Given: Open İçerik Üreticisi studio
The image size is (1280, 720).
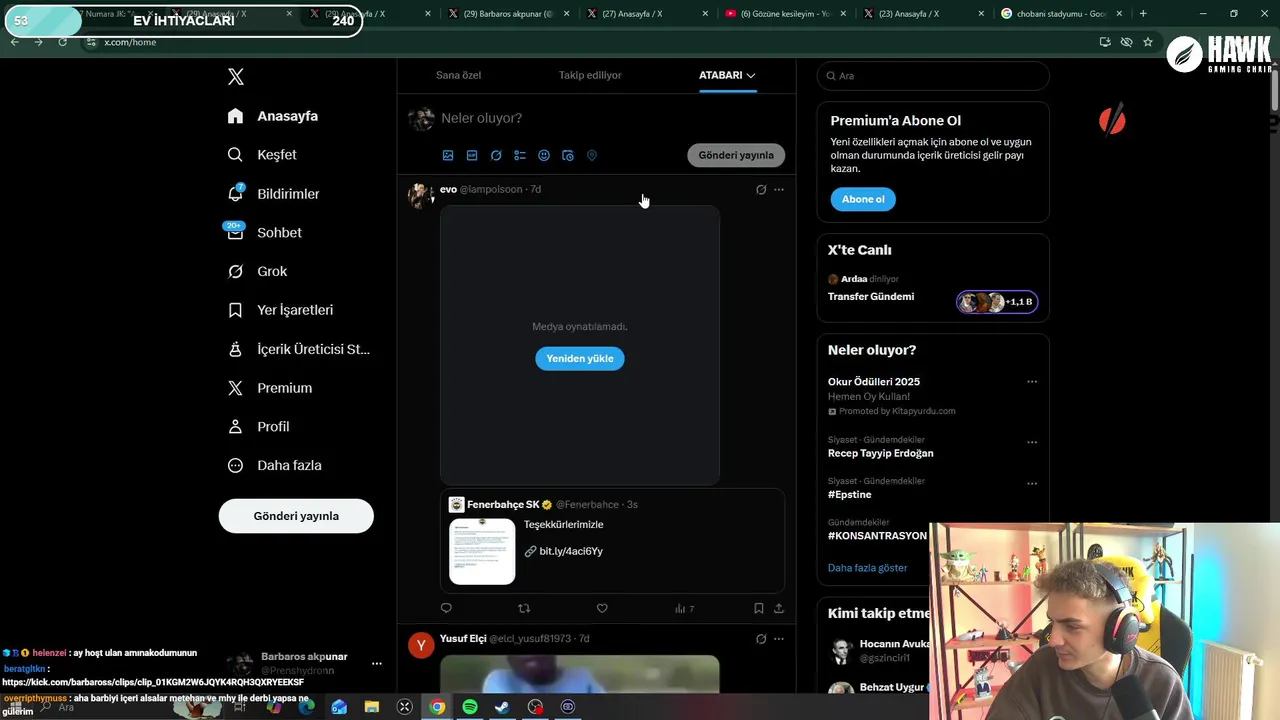Looking at the screenshot, I should pos(299,349).
